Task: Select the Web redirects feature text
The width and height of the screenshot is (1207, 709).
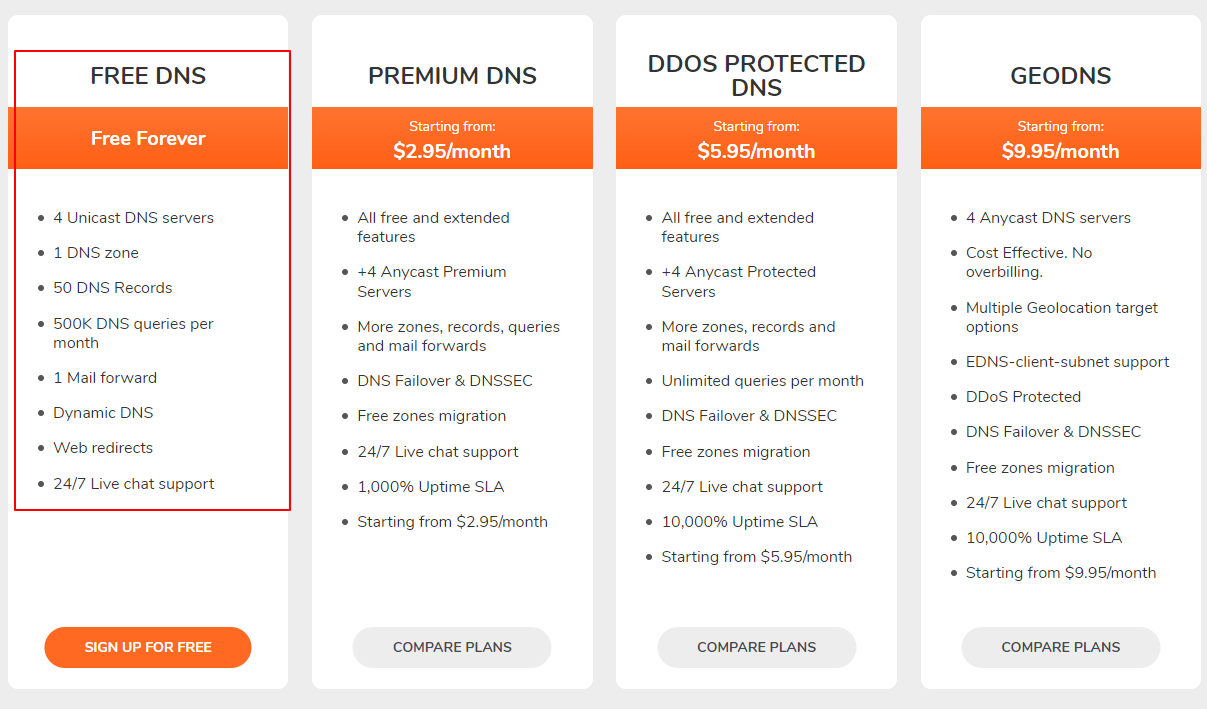Action: point(103,448)
